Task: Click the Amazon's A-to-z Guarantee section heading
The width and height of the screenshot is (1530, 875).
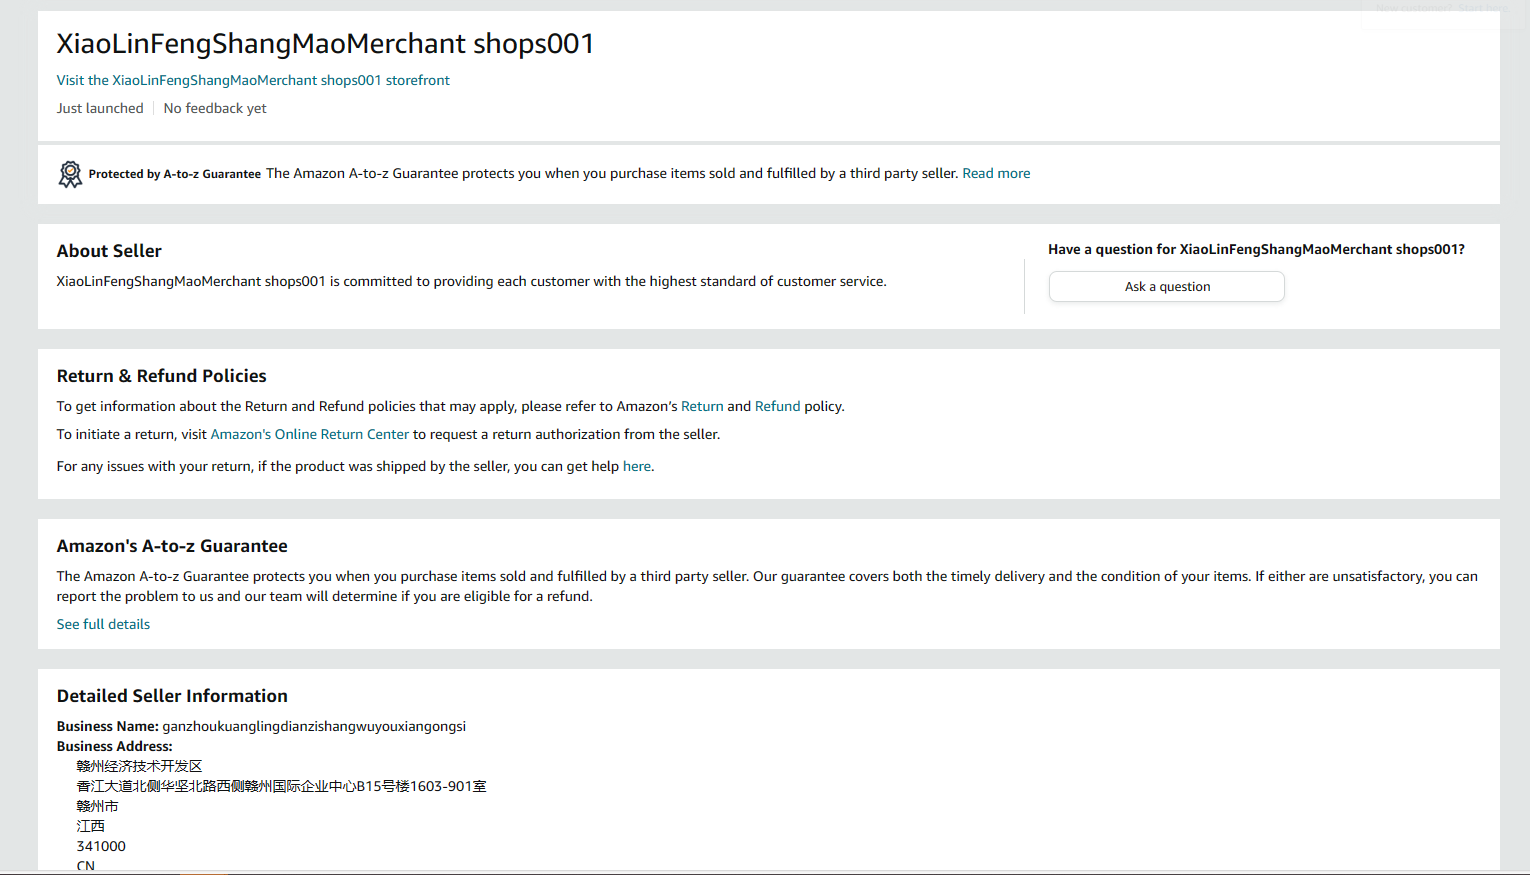Action: click(x=172, y=546)
